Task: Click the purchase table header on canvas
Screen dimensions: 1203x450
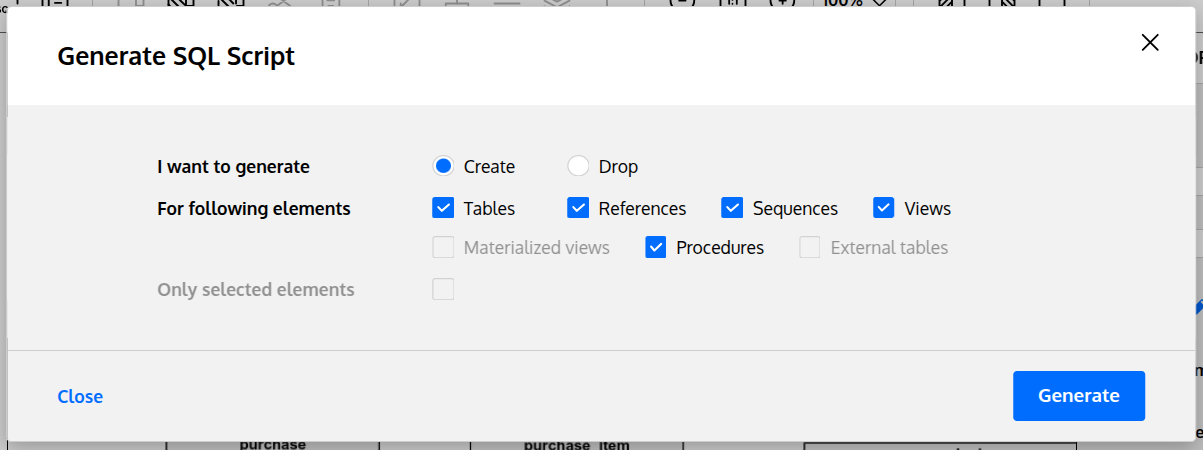Action: pyautogui.click(x=272, y=444)
